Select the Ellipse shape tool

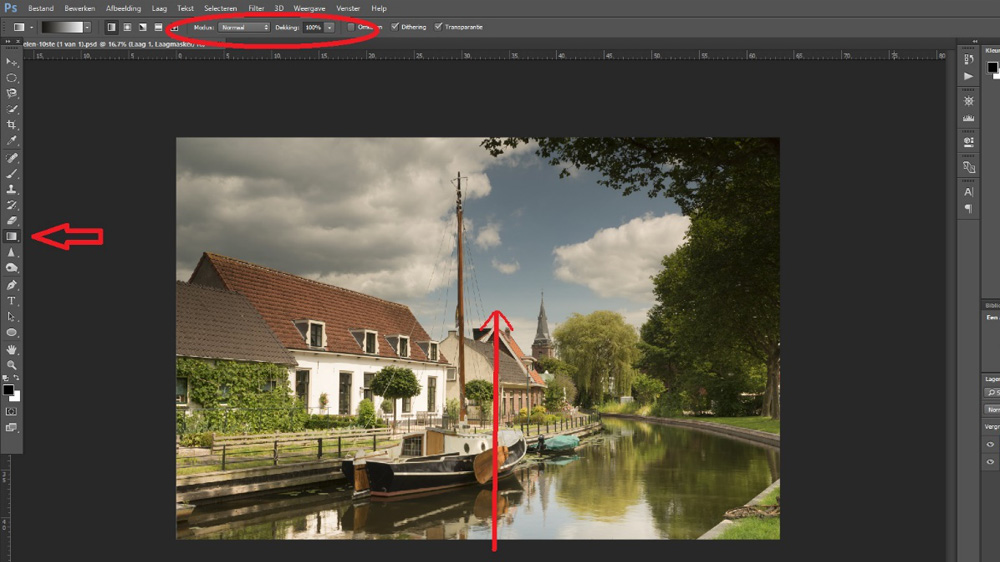11,332
